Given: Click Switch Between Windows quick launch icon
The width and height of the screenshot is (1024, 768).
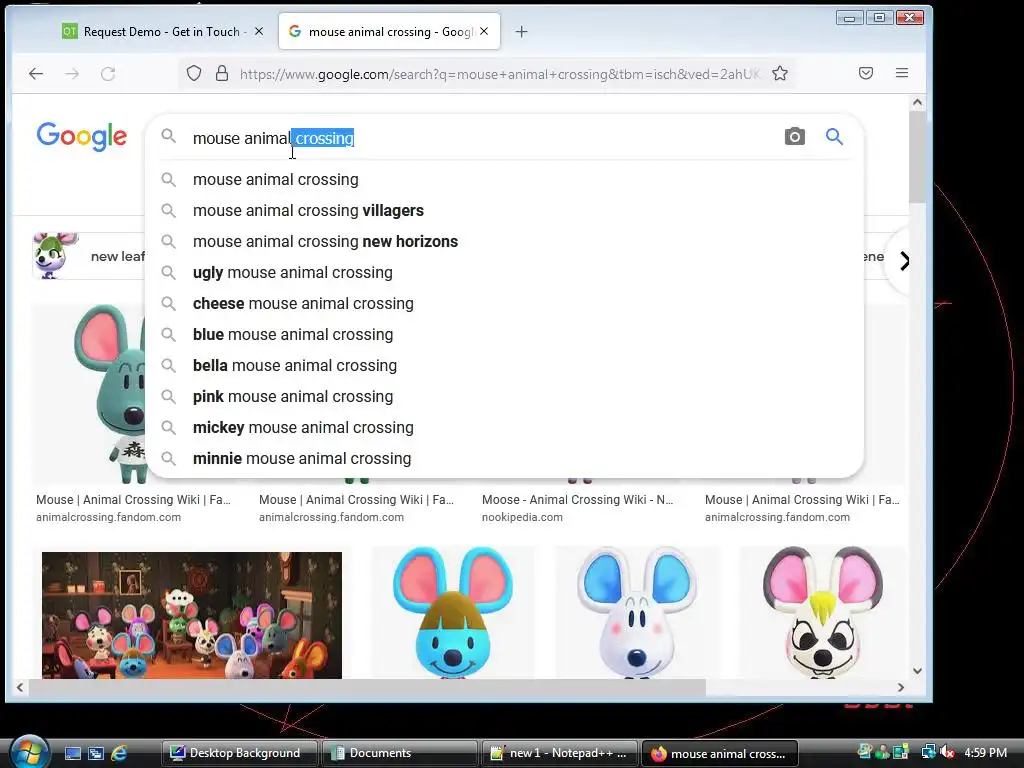Looking at the screenshot, I should (96, 753).
